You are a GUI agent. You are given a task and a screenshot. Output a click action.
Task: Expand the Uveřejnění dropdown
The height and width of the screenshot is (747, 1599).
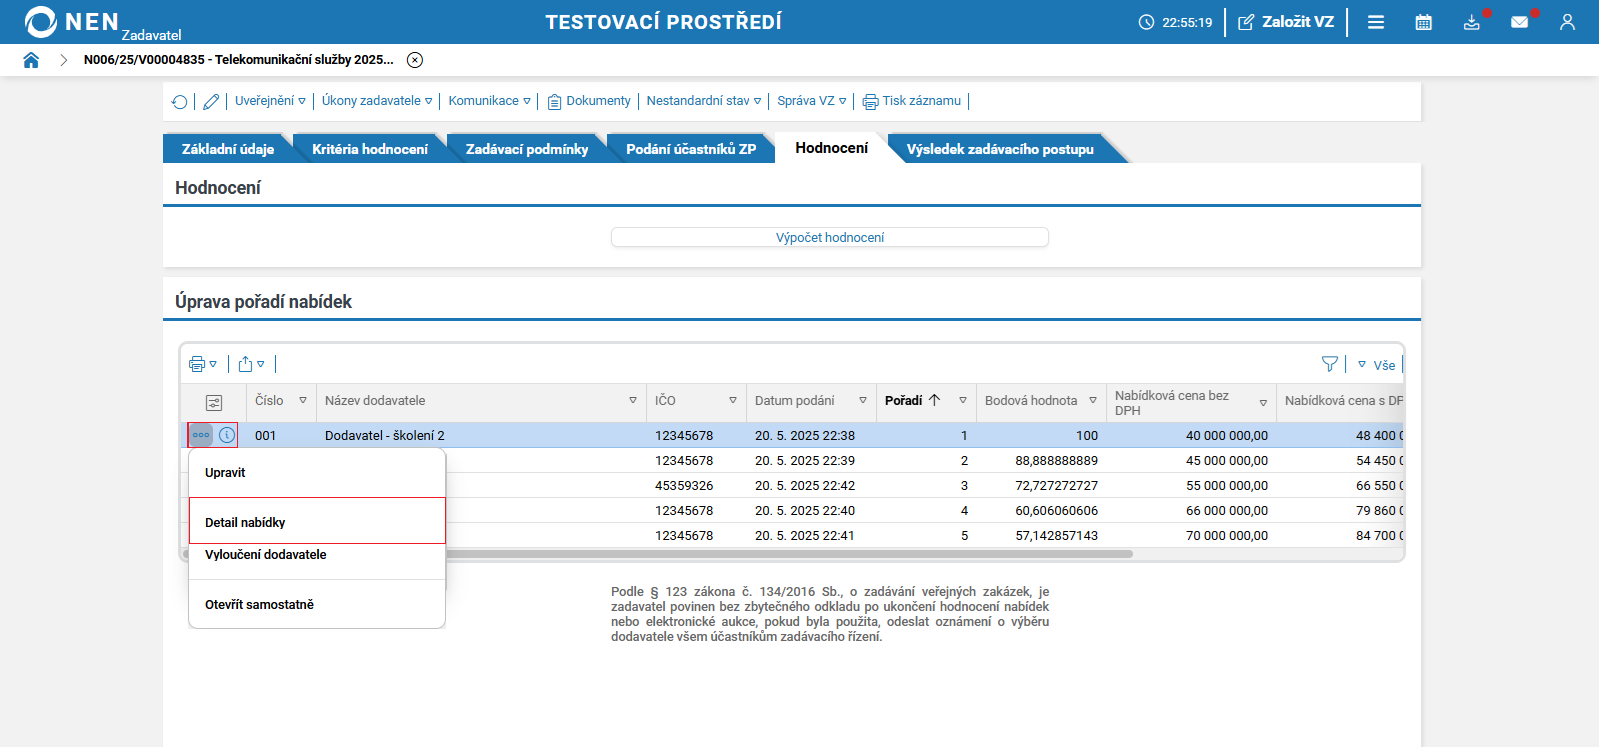pos(270,101)
